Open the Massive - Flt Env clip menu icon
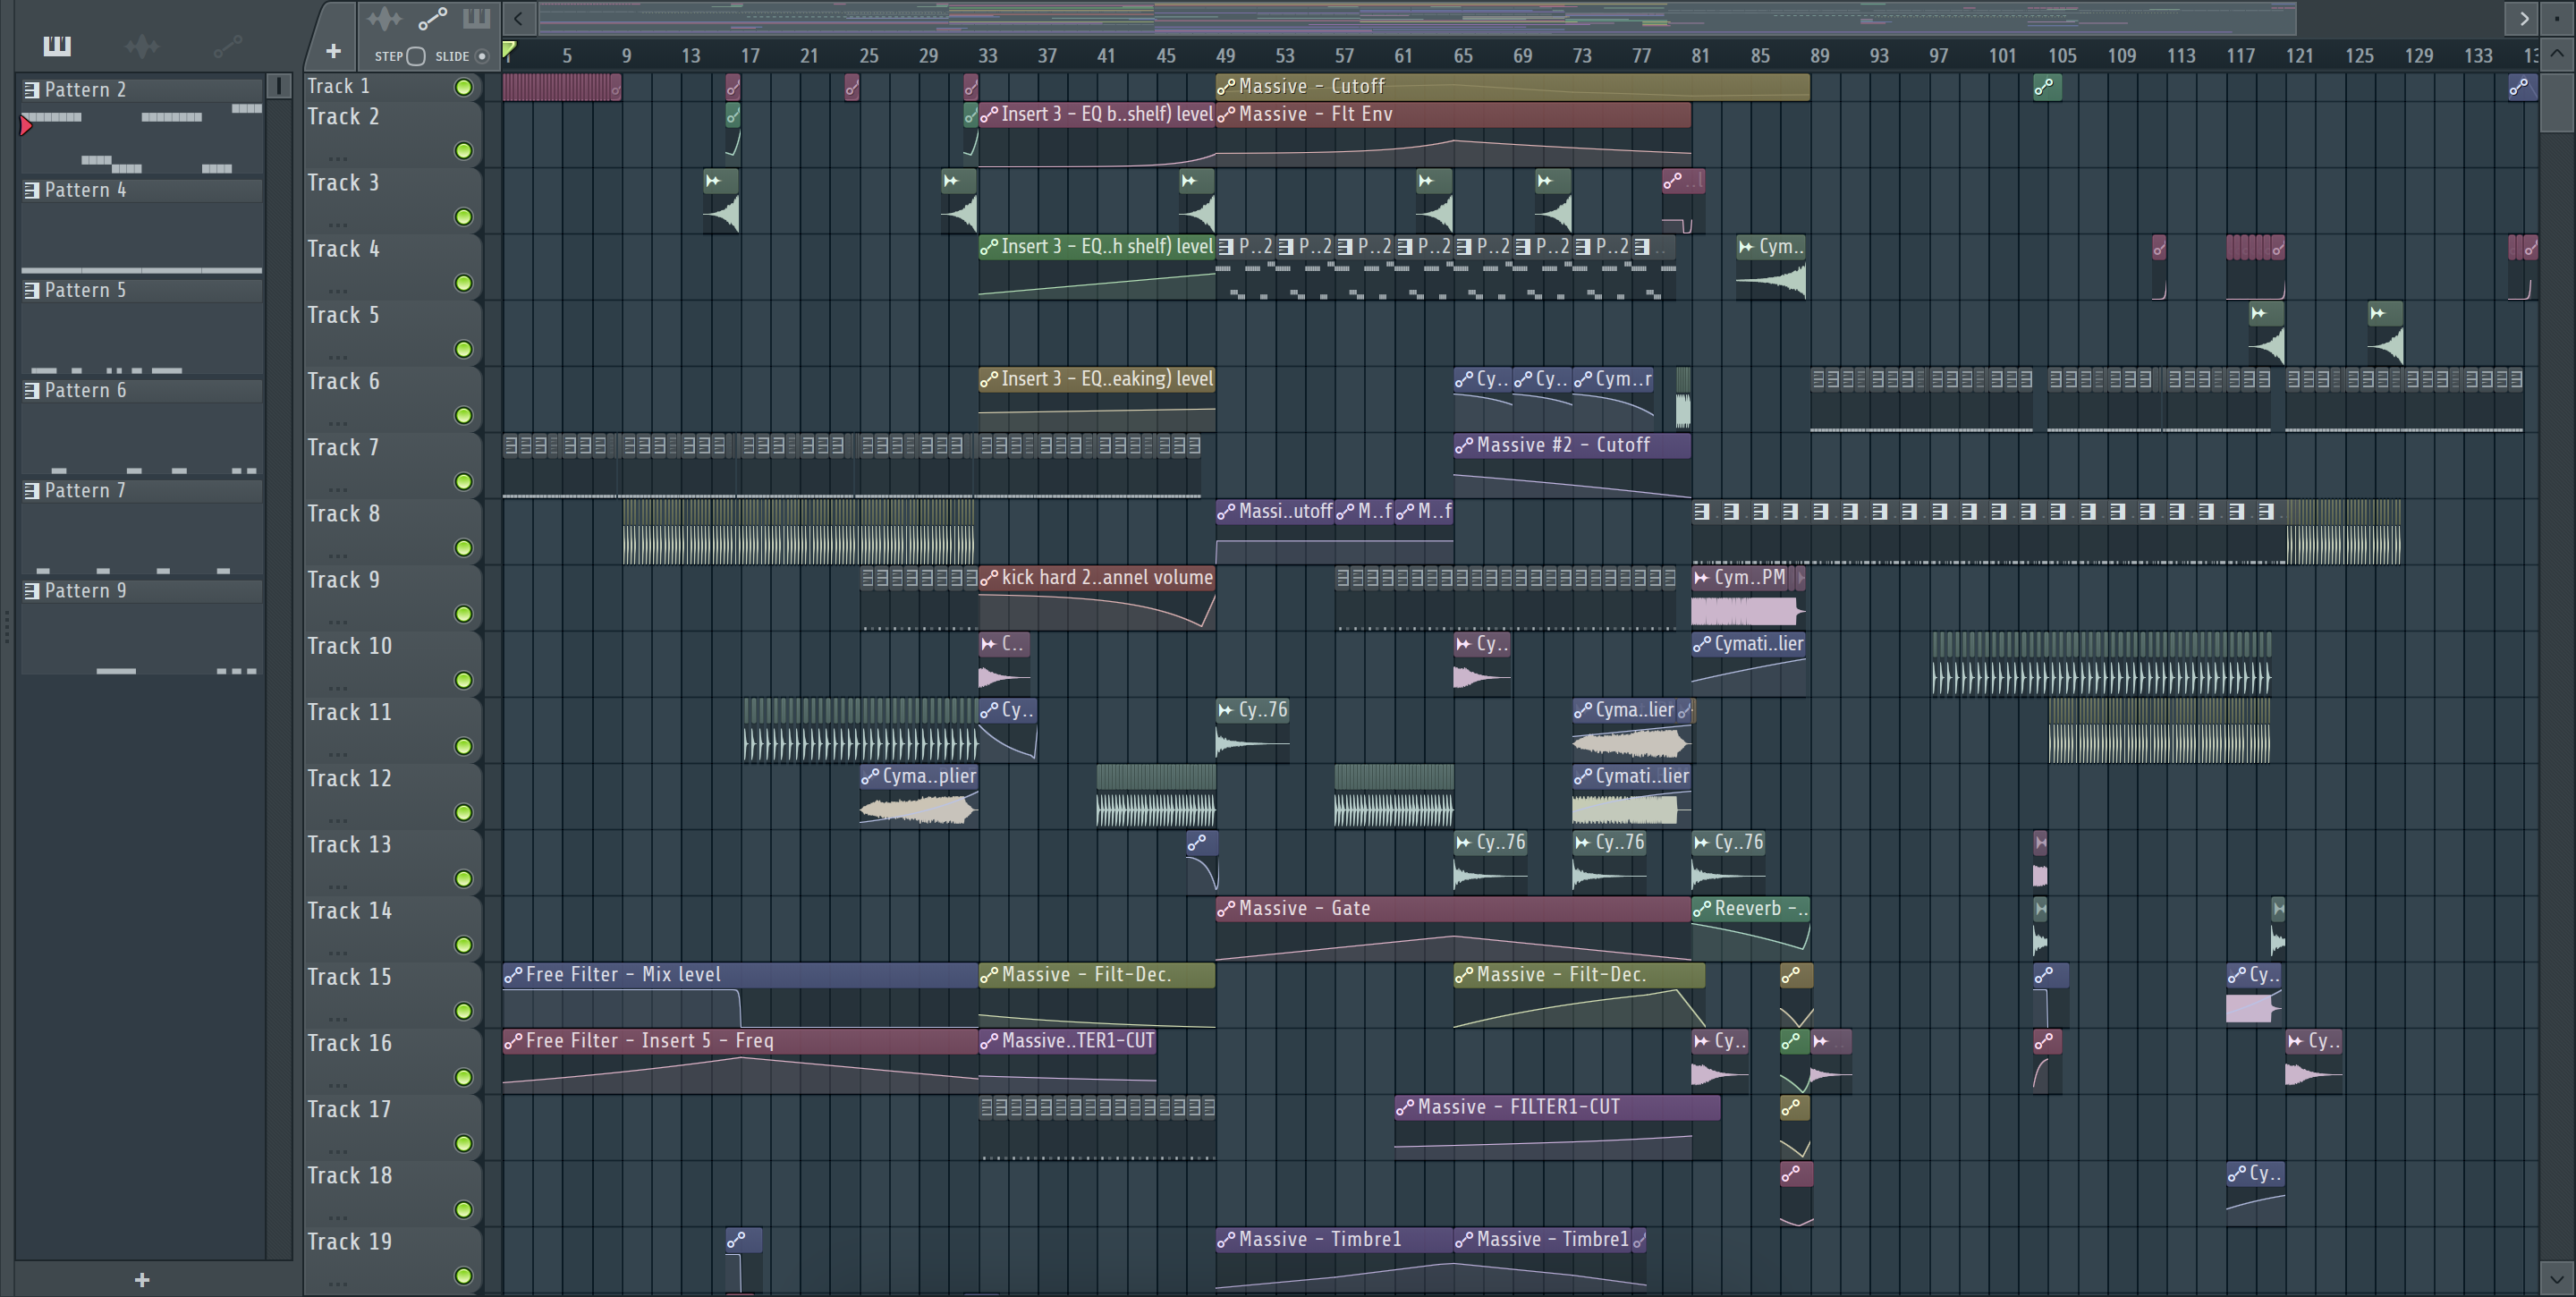Image resolution: width=2576 pixels, height=1297 pixels. click(x=1226, y=115)
